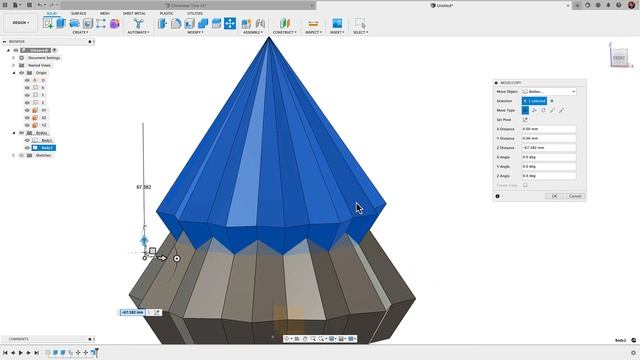Toggle visibility of Sketches folder
640x360 pixels.
click(x=22, y=156)
